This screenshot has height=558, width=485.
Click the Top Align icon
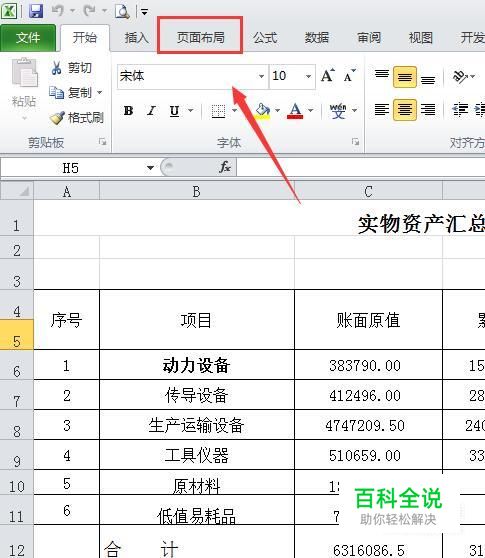pyautogui.click(x=382, y=76)
